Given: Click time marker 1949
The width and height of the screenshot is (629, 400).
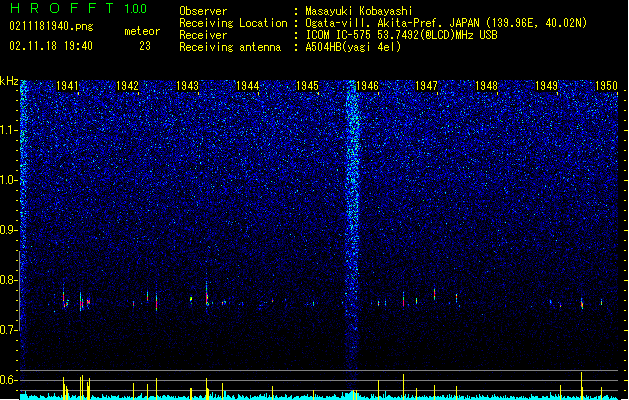Looking at the screenshot, I should point(546,86).
